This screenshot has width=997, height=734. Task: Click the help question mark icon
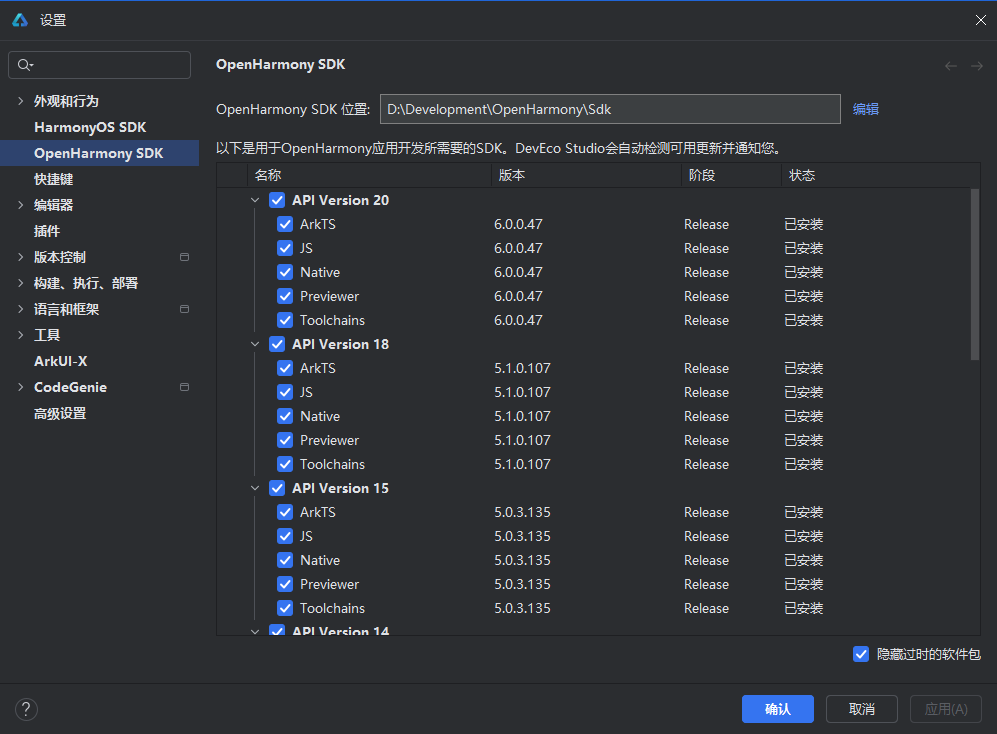click(26, 709)
